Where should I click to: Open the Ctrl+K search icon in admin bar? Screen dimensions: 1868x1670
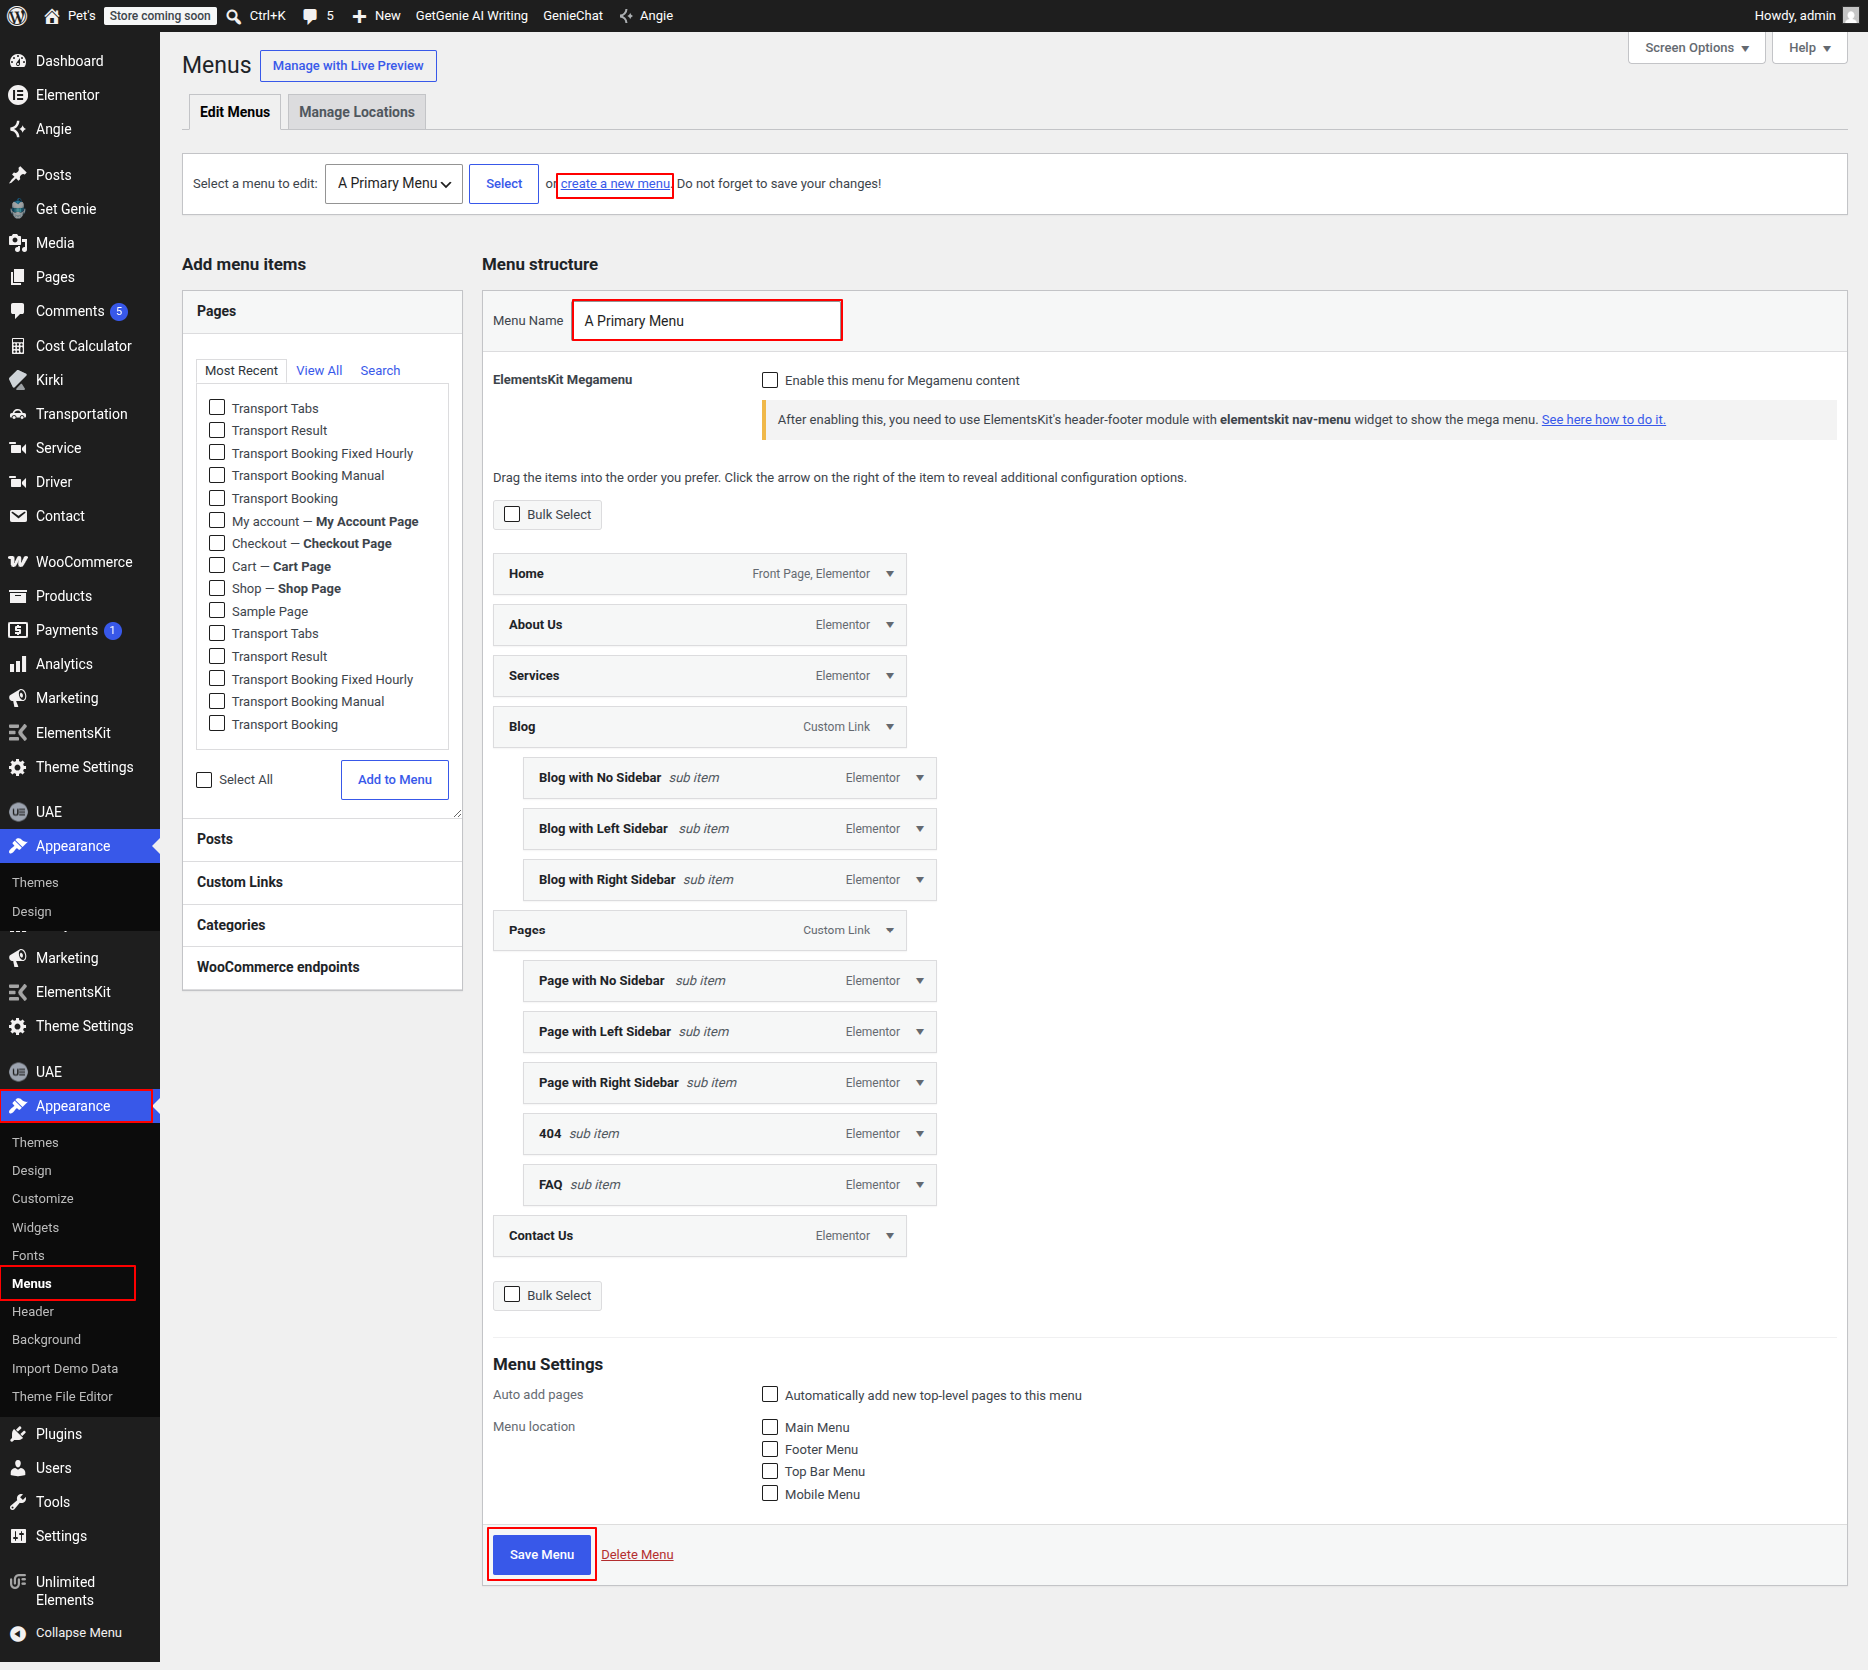[x=233, y=16]
